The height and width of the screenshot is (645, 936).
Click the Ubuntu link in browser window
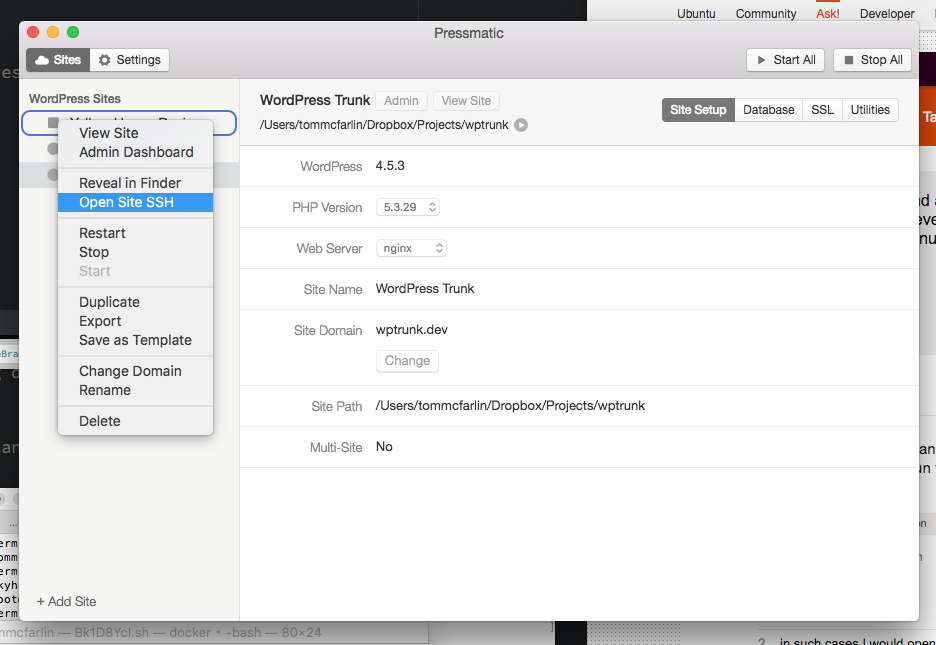coord(696,14)
